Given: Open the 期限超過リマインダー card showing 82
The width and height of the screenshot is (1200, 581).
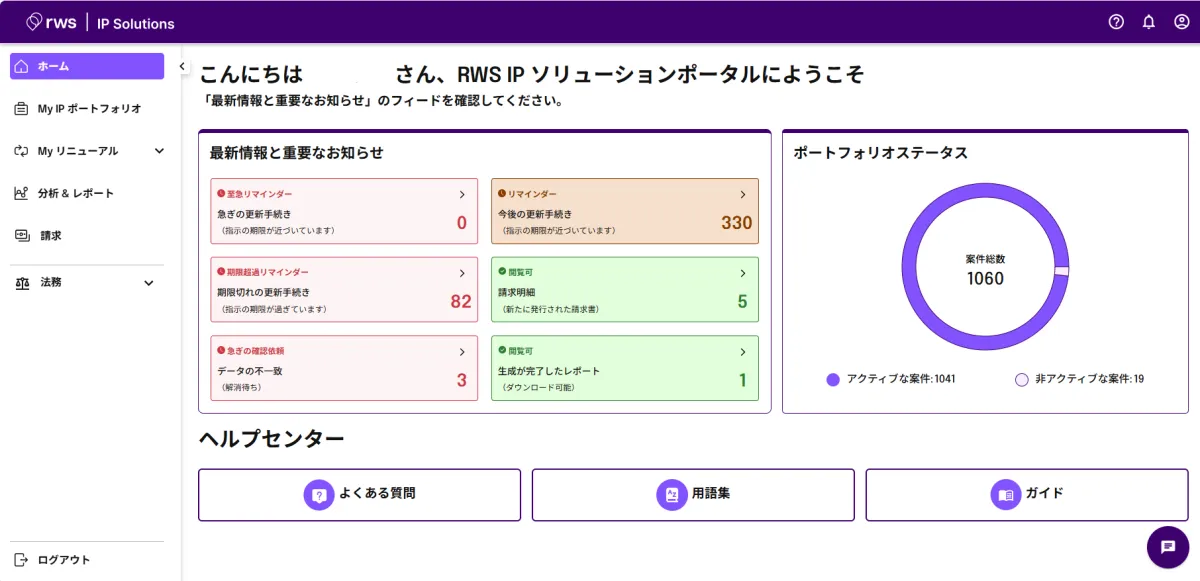Looking at the screenshot, I should (344, 290).
